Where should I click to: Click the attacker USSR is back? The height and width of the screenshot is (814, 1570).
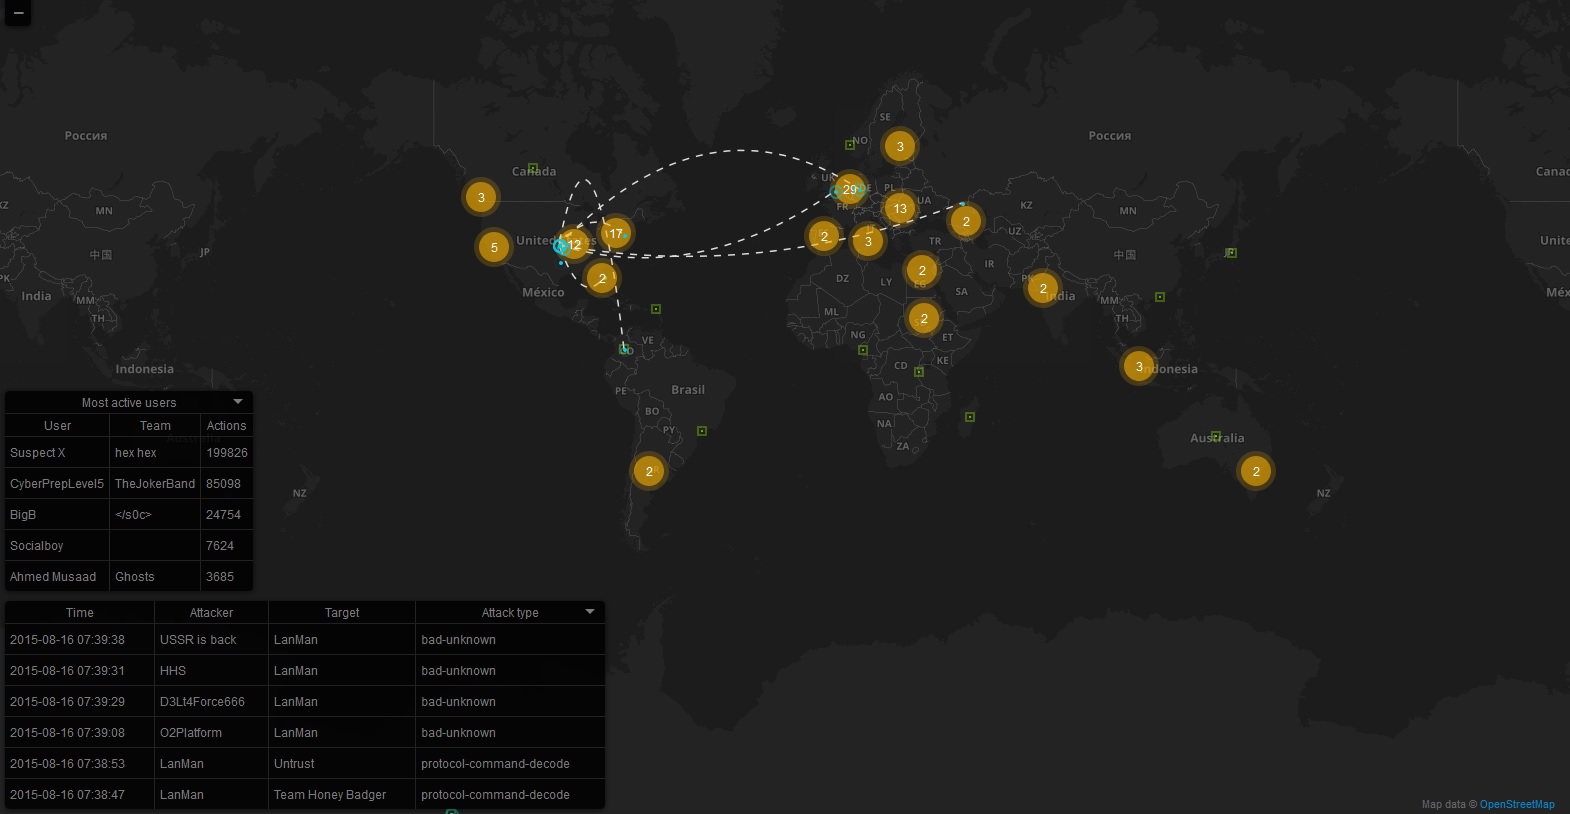coord(198,640)
